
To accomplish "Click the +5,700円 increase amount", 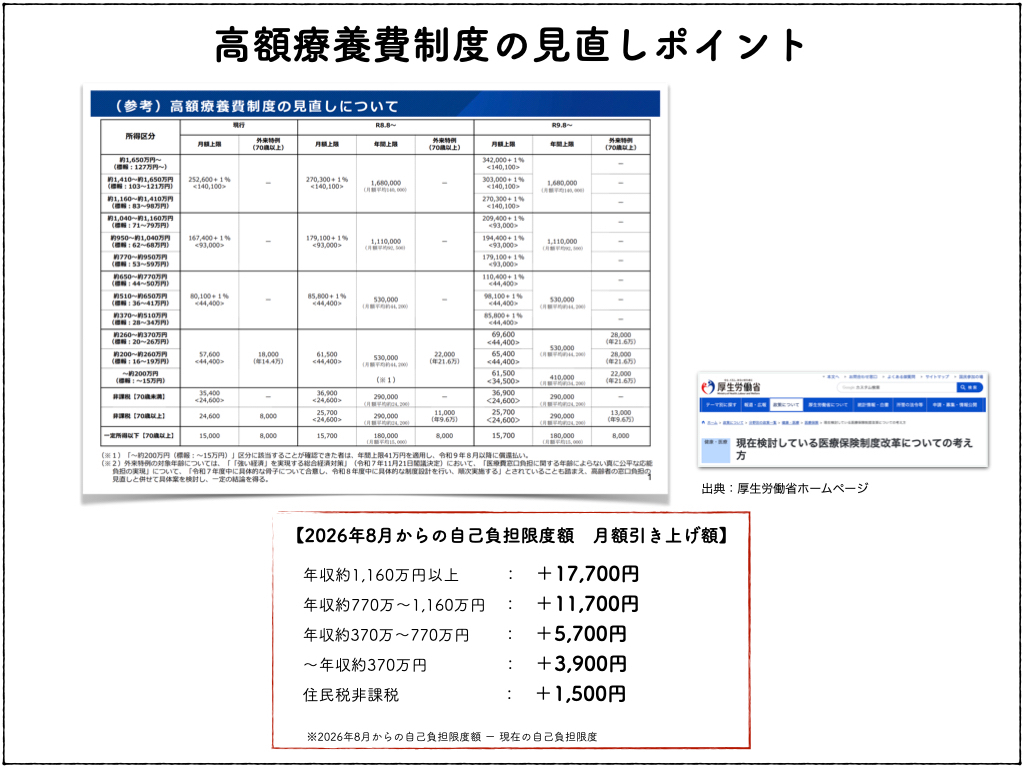I will [x=581, y=634].
